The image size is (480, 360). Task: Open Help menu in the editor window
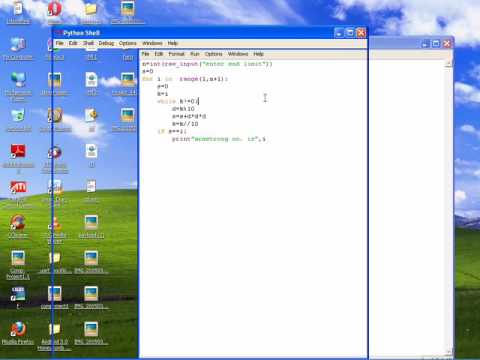(x=258, y=54)
